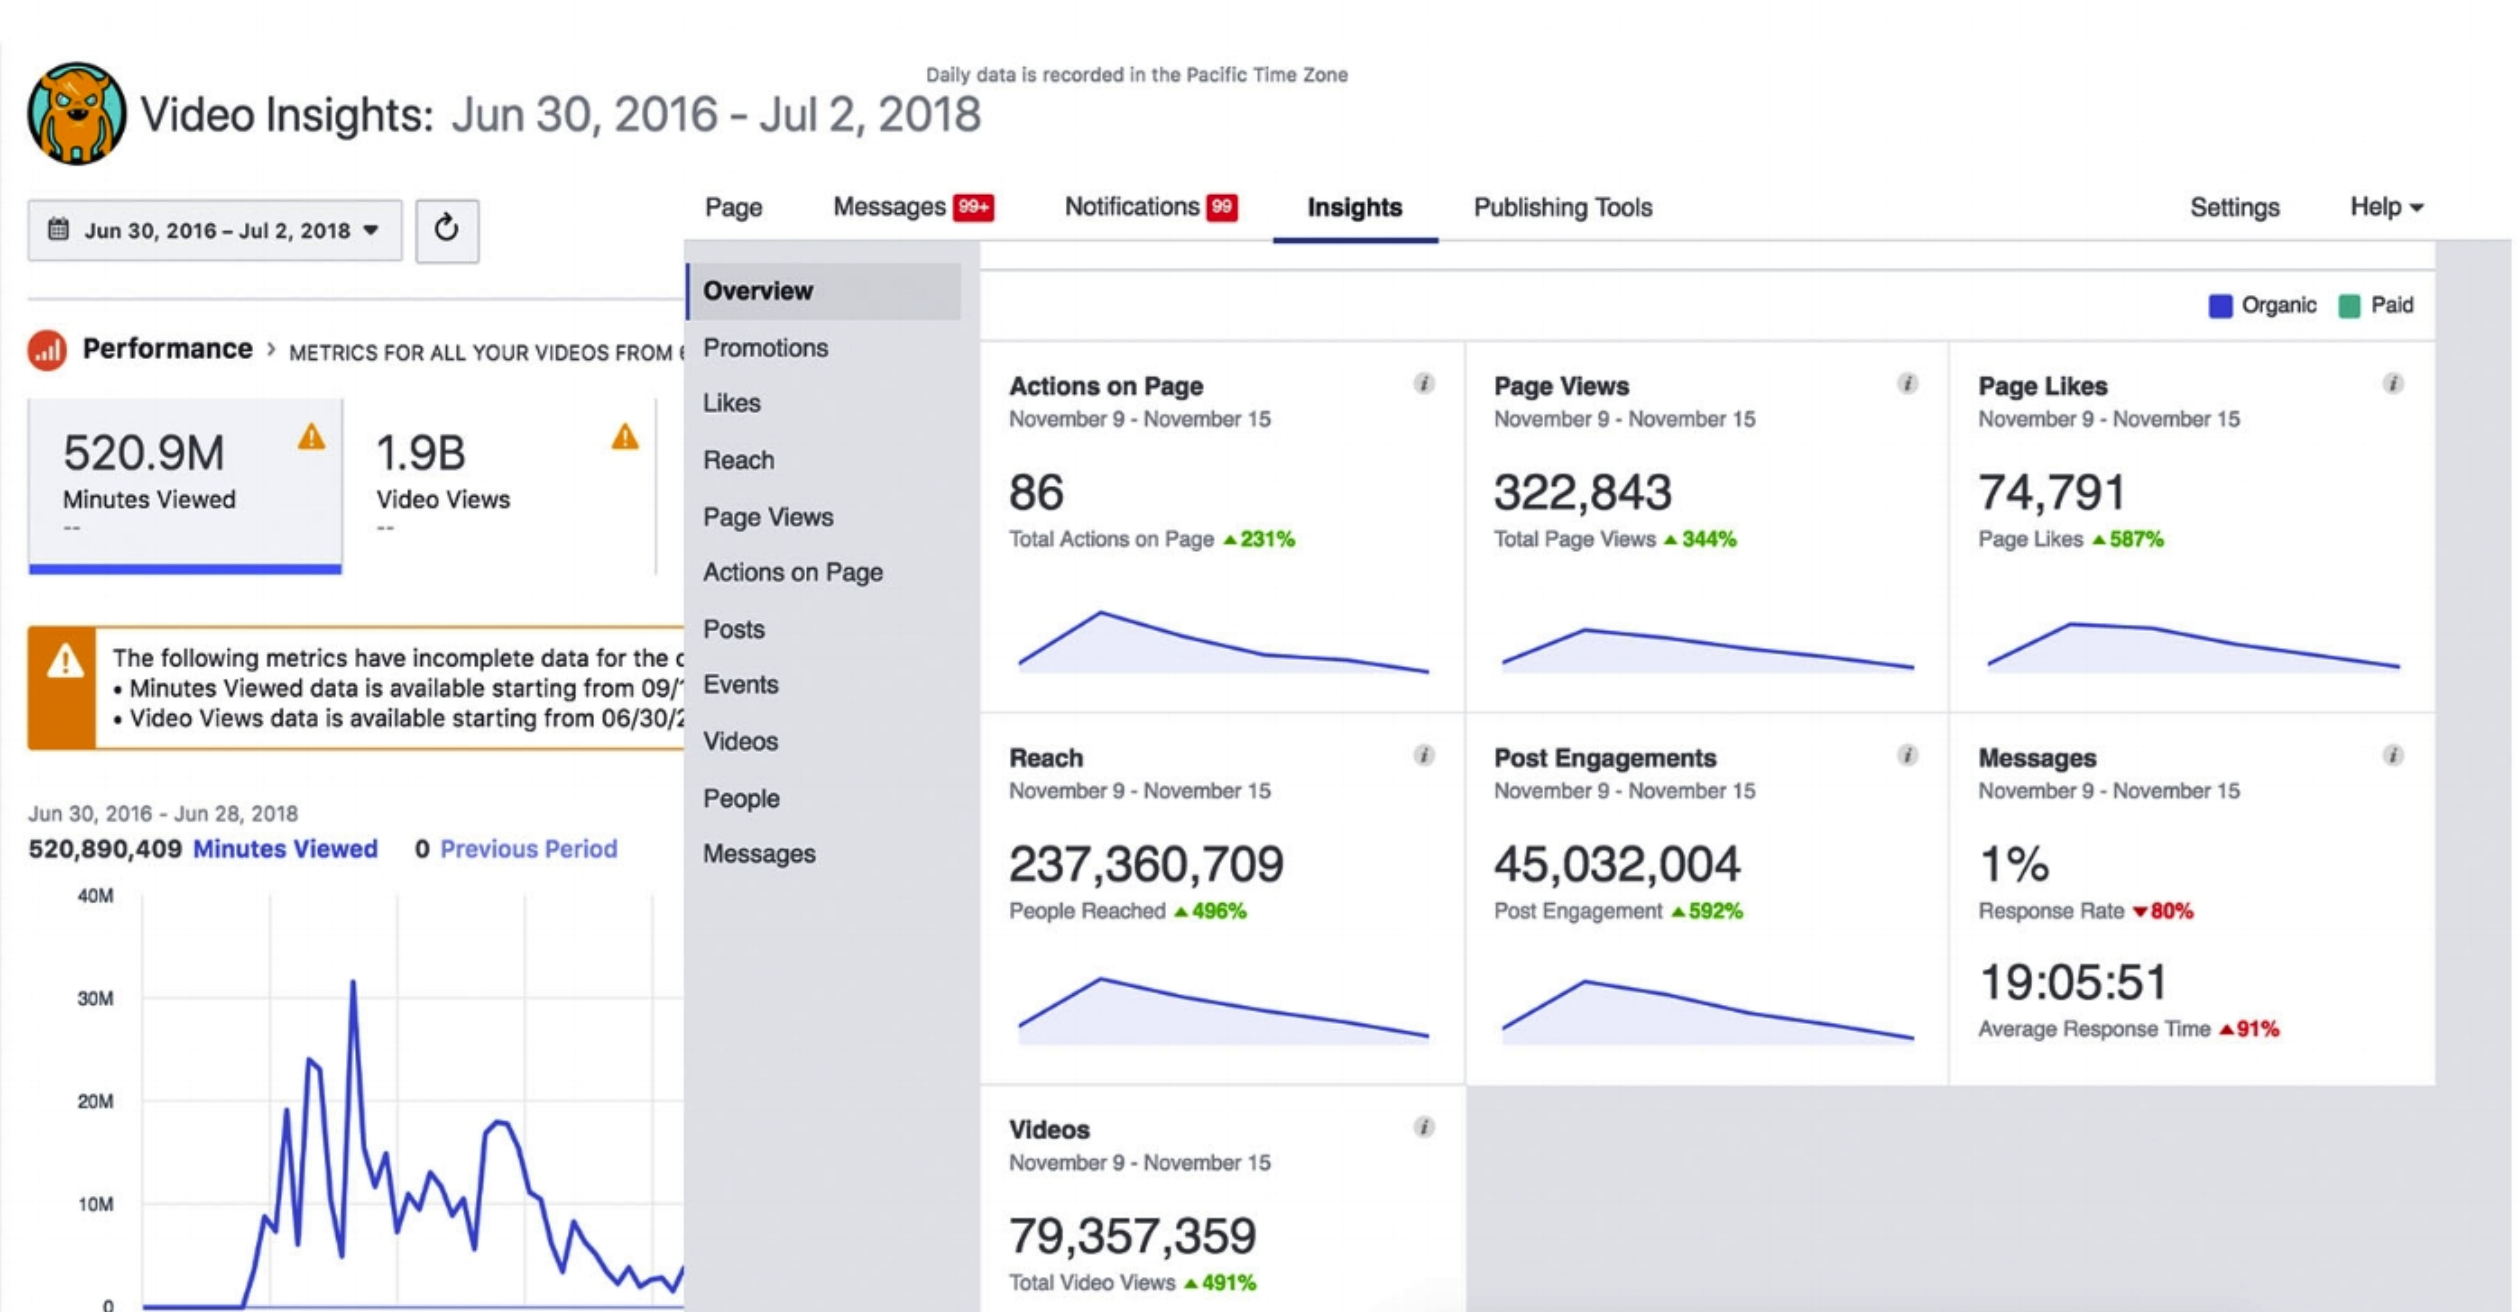The height and width of the screenshot is (1312, 2520).
Task: Select the 520.9M Minutes Viewed card
Action: coord(185,486)
